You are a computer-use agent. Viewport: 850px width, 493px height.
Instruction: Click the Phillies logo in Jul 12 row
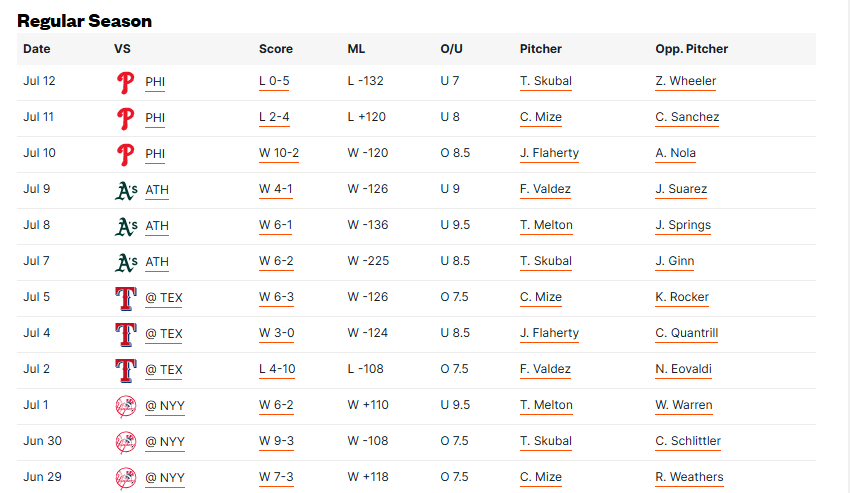[x=125, y=83]
